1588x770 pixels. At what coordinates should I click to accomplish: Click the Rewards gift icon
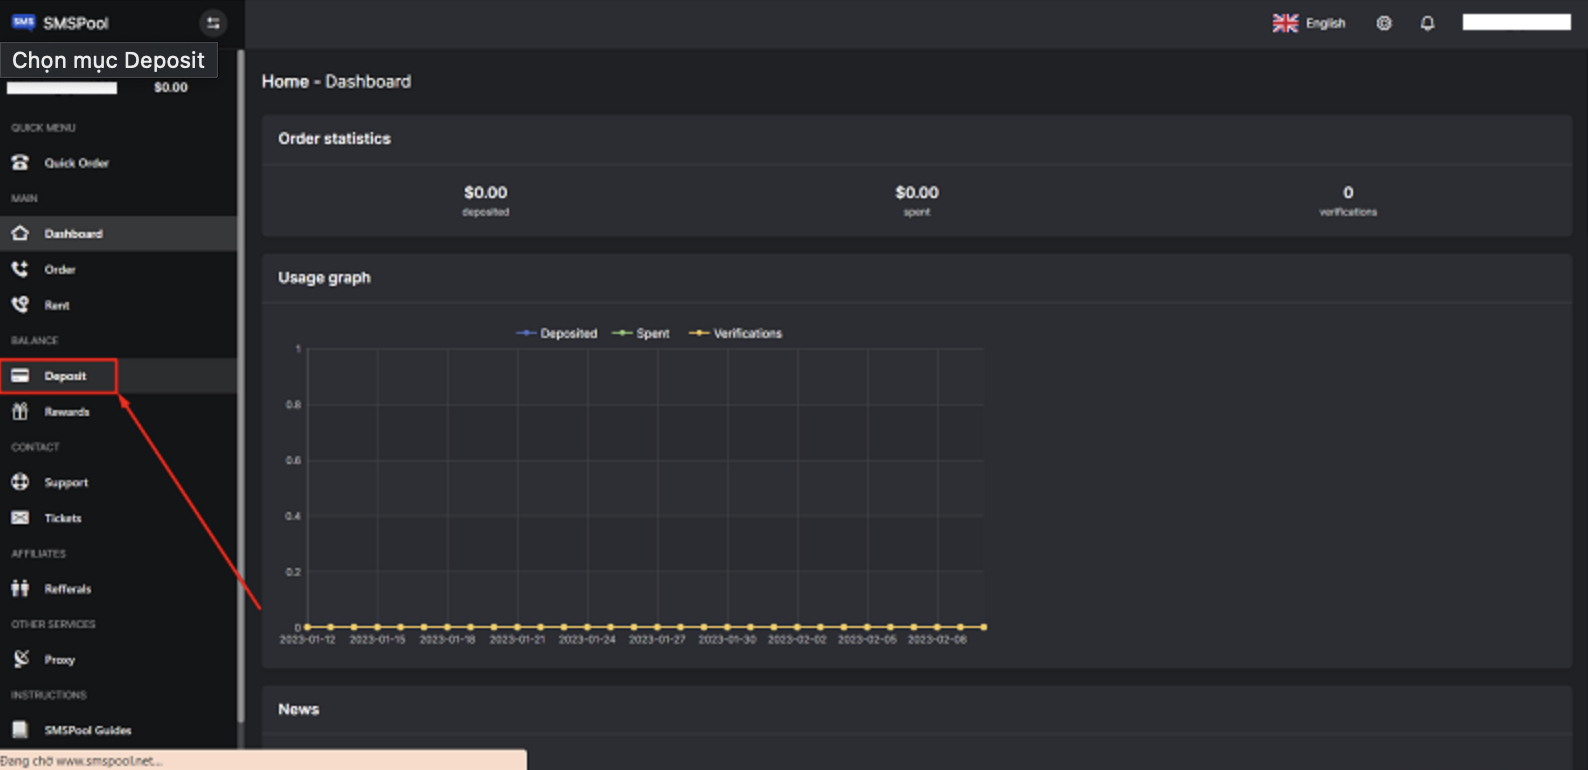pyautogui.click(x=20, y=412)
